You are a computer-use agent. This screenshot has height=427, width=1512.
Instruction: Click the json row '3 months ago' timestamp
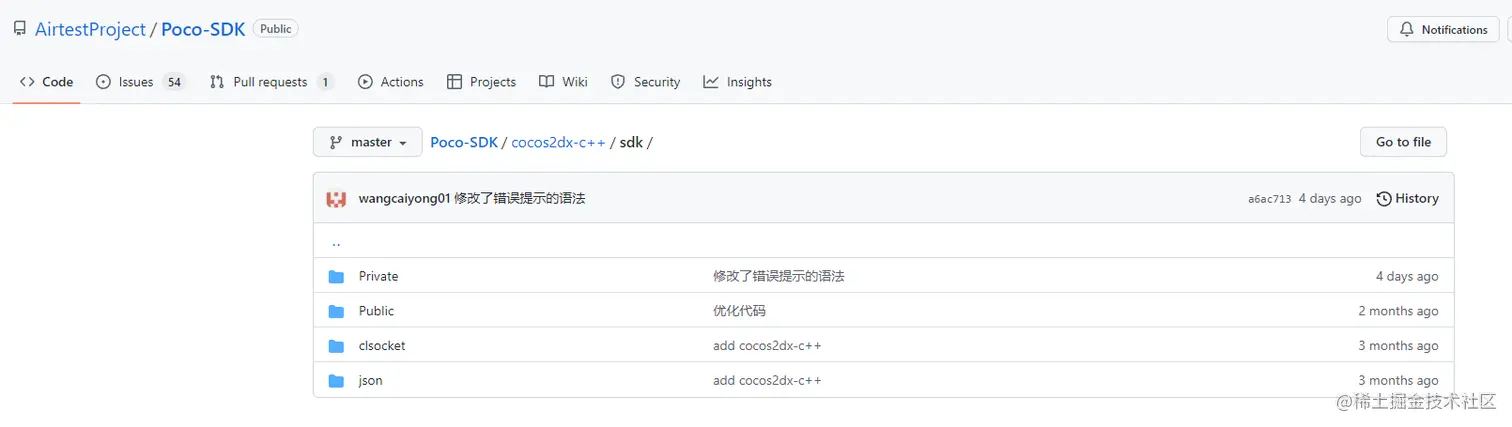tap(1398, 380)
